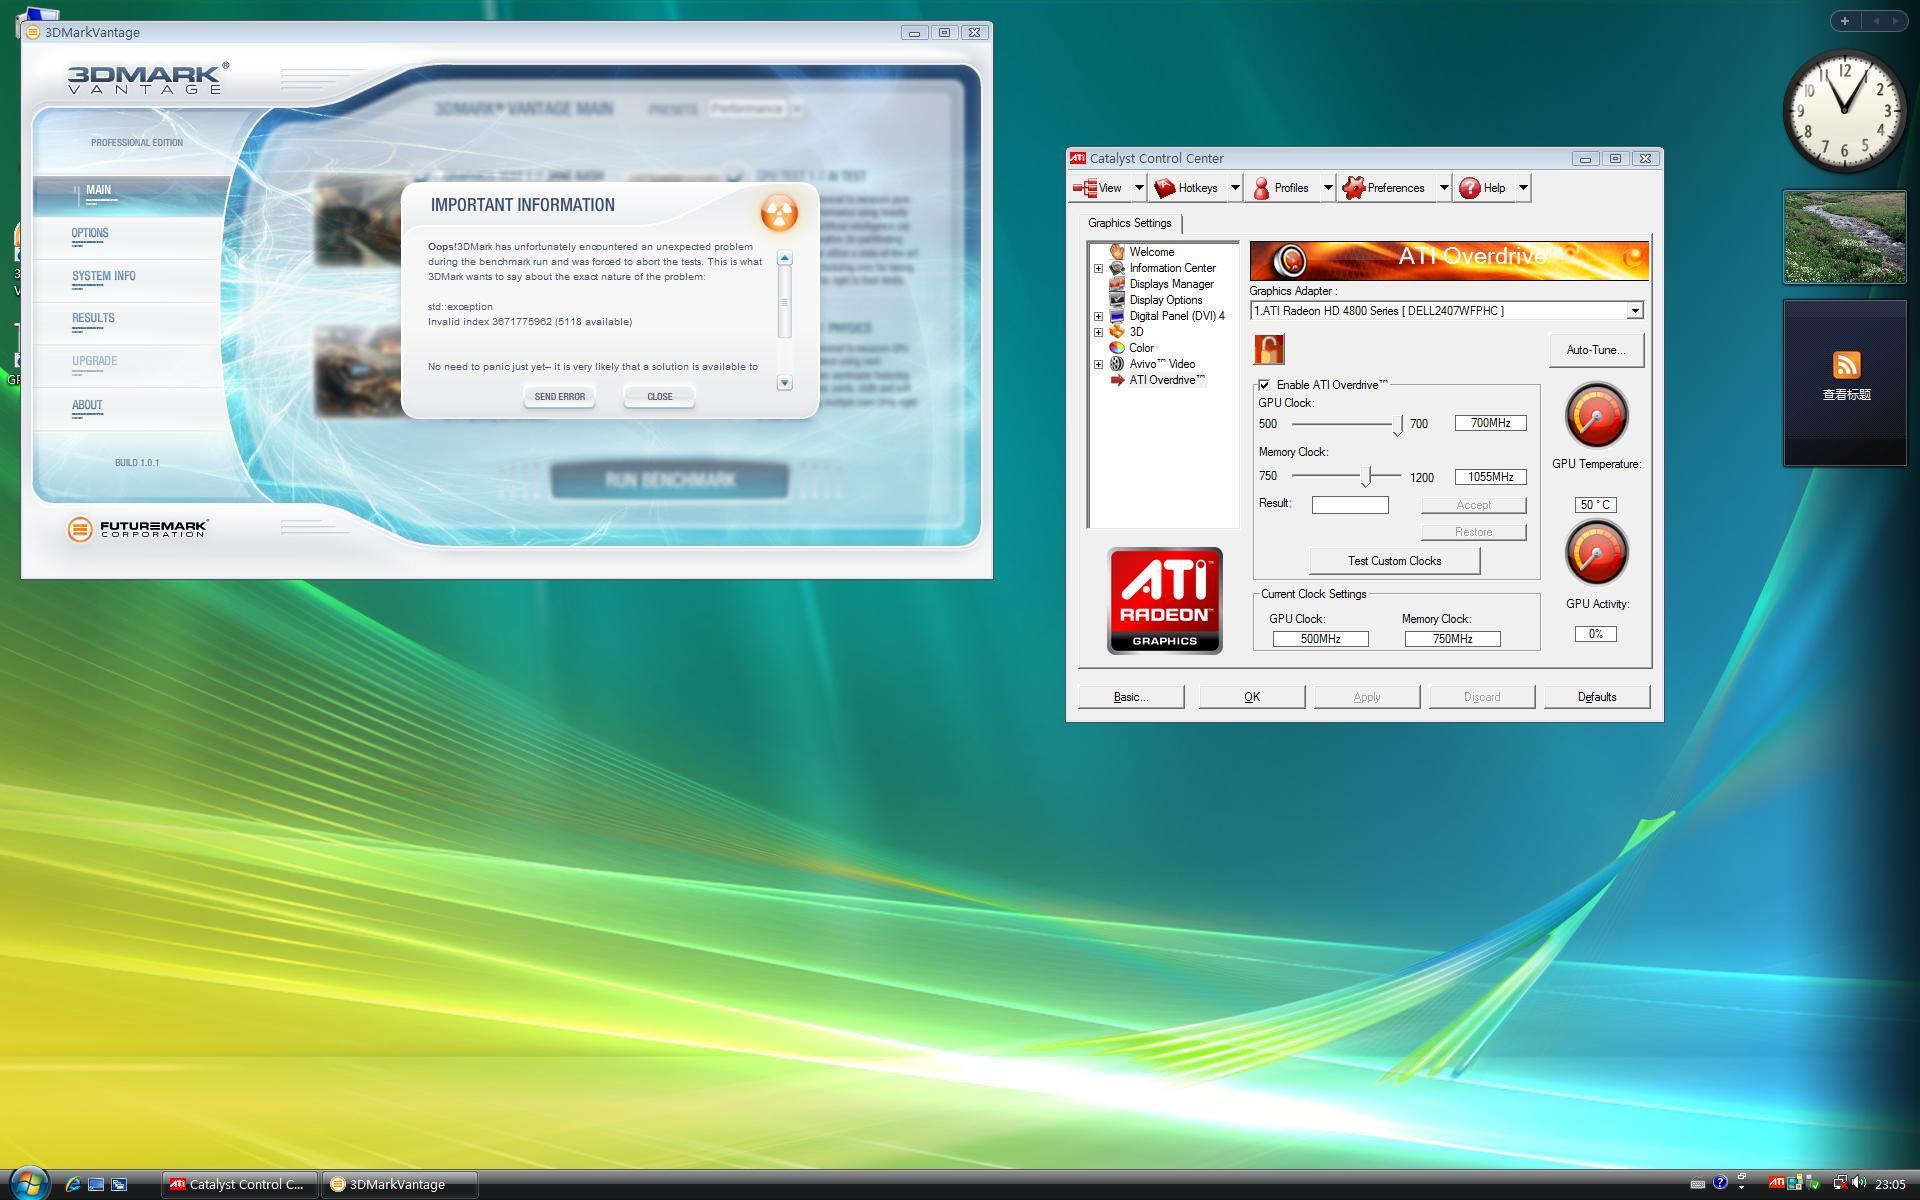Click the Memory Clock slider handle

click(1366, 477)
